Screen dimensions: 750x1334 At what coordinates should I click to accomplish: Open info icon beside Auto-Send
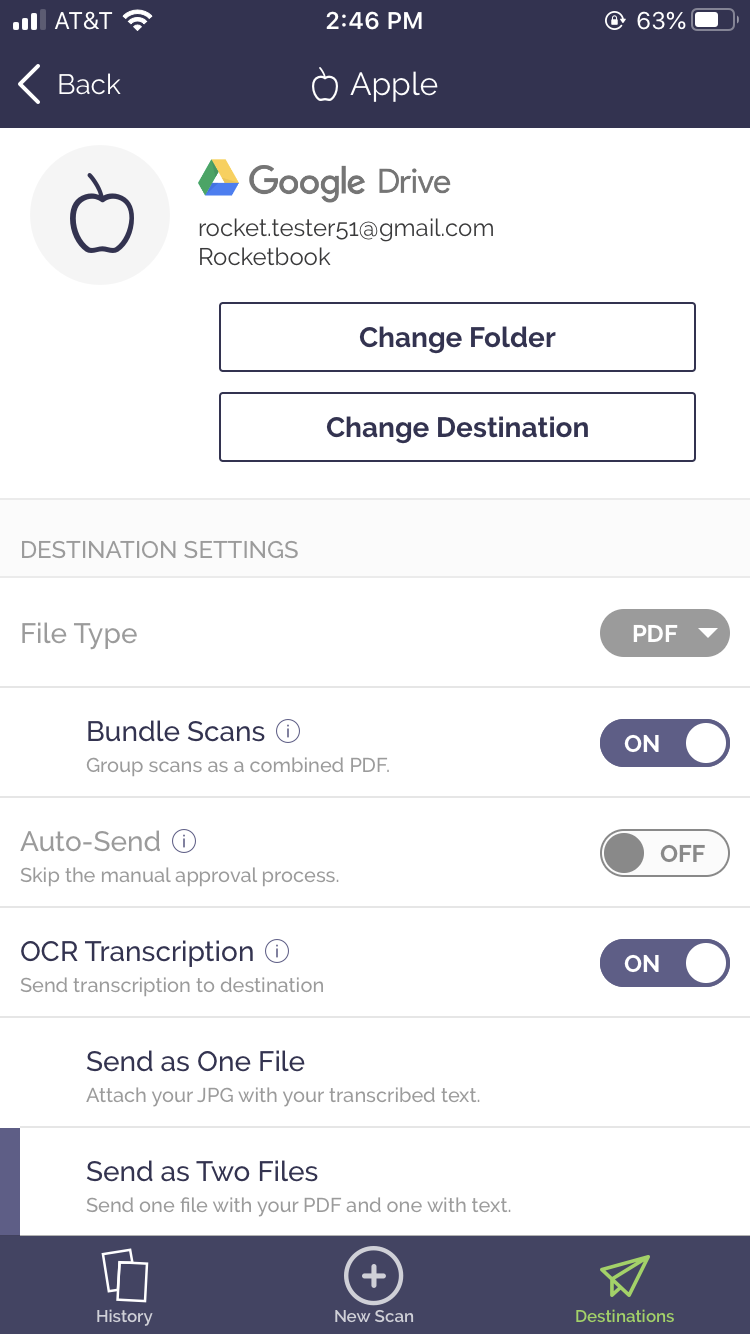tap(184, 842)
